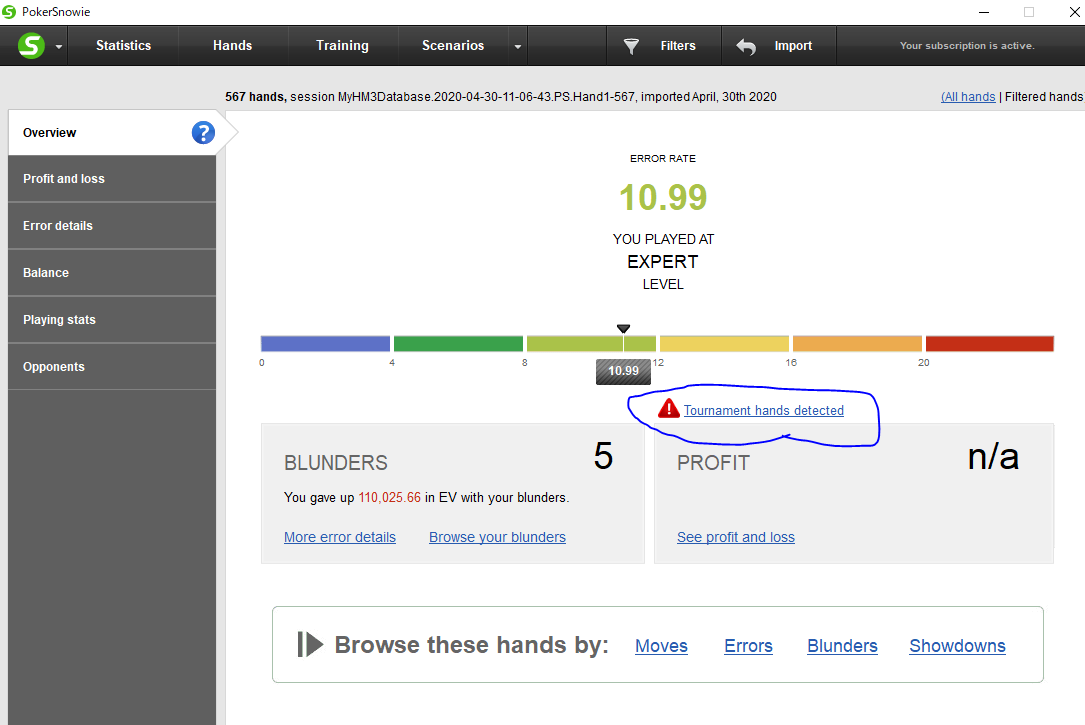Open the Playing stats section

click(x=112, y=320)
